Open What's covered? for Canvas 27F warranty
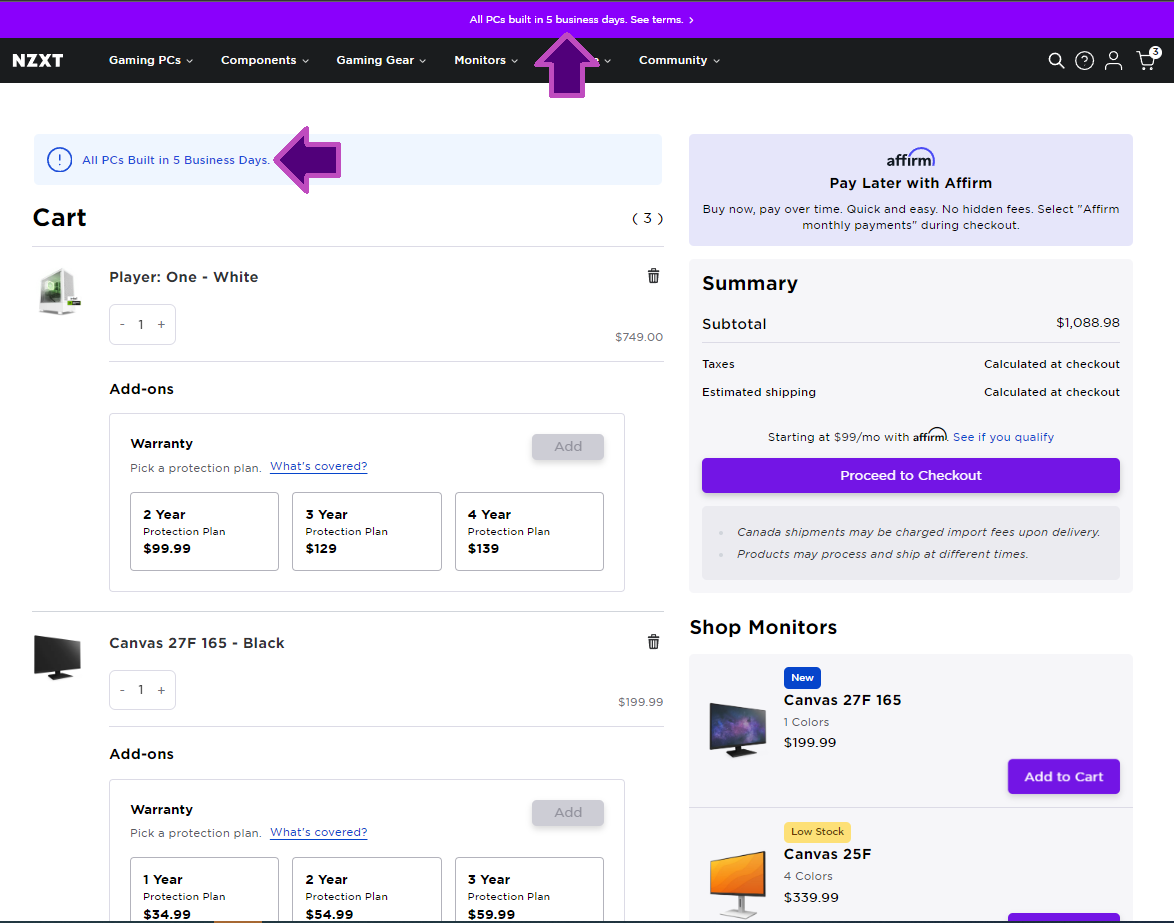Image resolution: width=1174 pixels, height=923 pixels. click(x=318, y=832)
